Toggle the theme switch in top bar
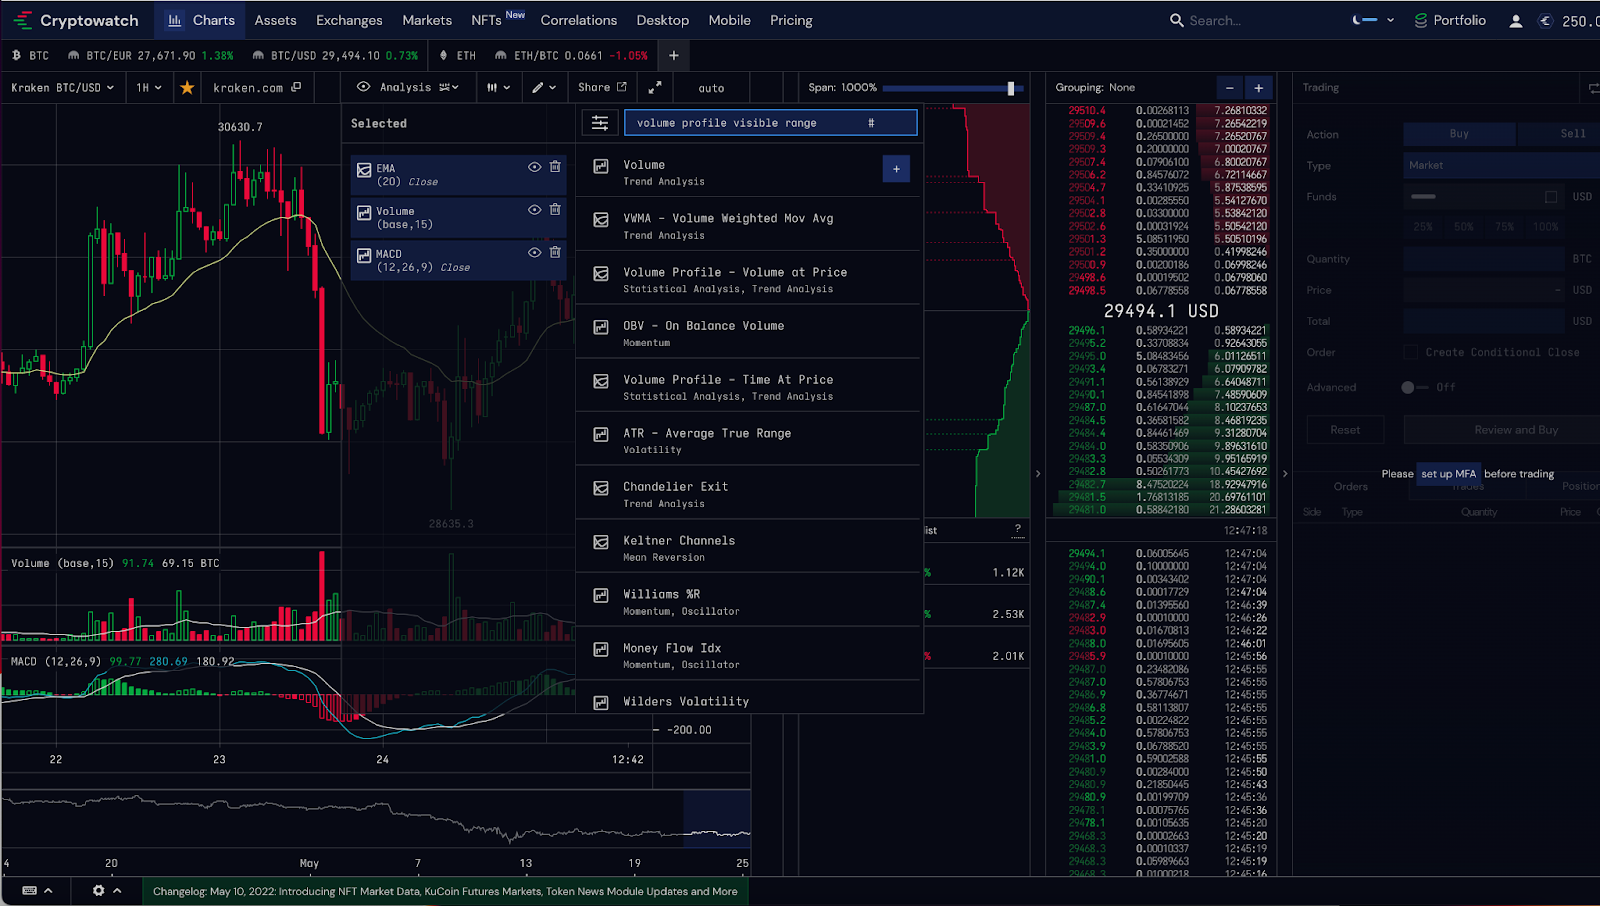This screenshot has height=906, width=1600. click(x=1365, y=20)
